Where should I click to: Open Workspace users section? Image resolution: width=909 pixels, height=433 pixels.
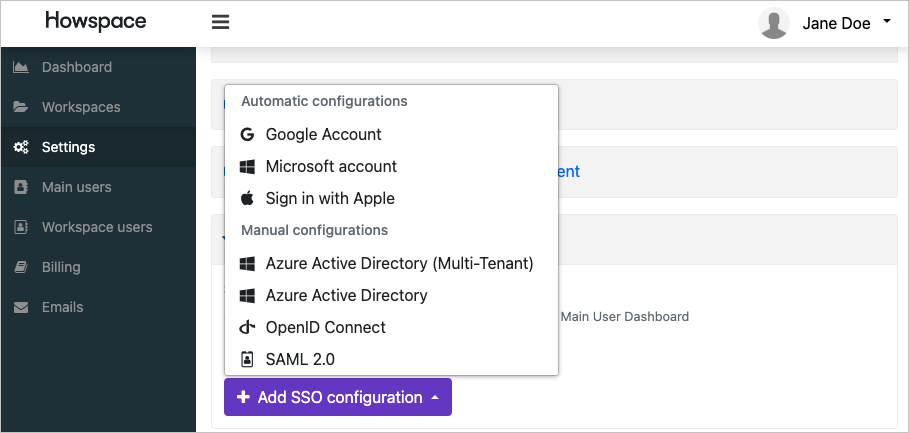pyautogui.click(x=99, y=227)
